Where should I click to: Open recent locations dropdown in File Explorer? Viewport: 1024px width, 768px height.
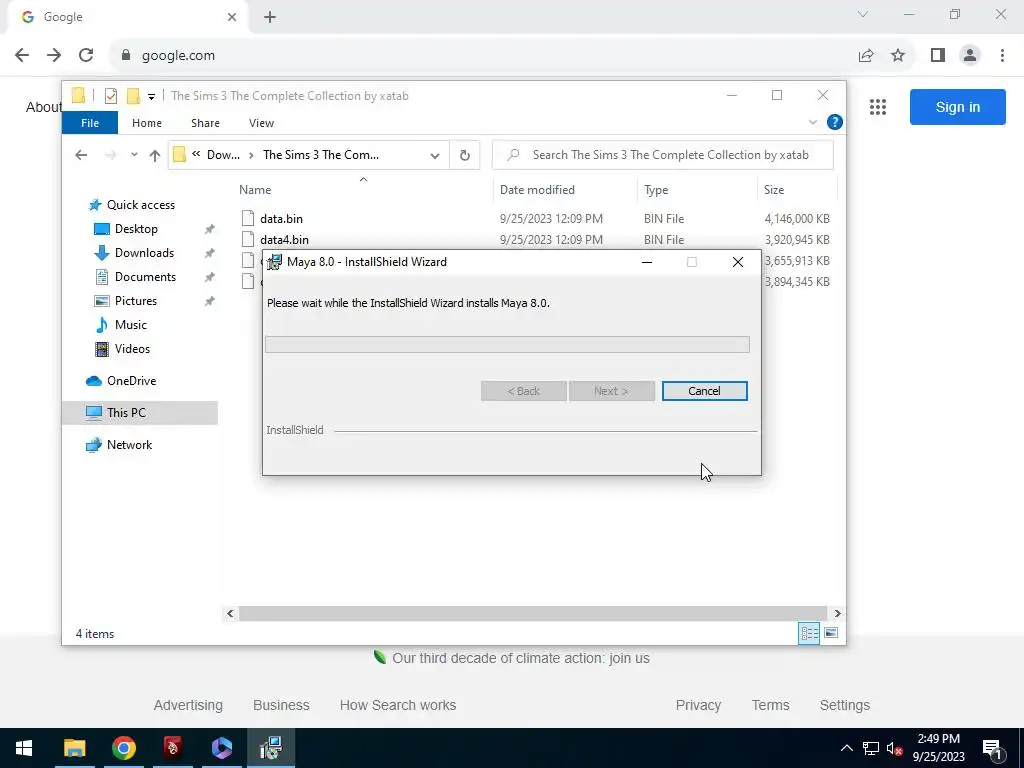(134, 155)
